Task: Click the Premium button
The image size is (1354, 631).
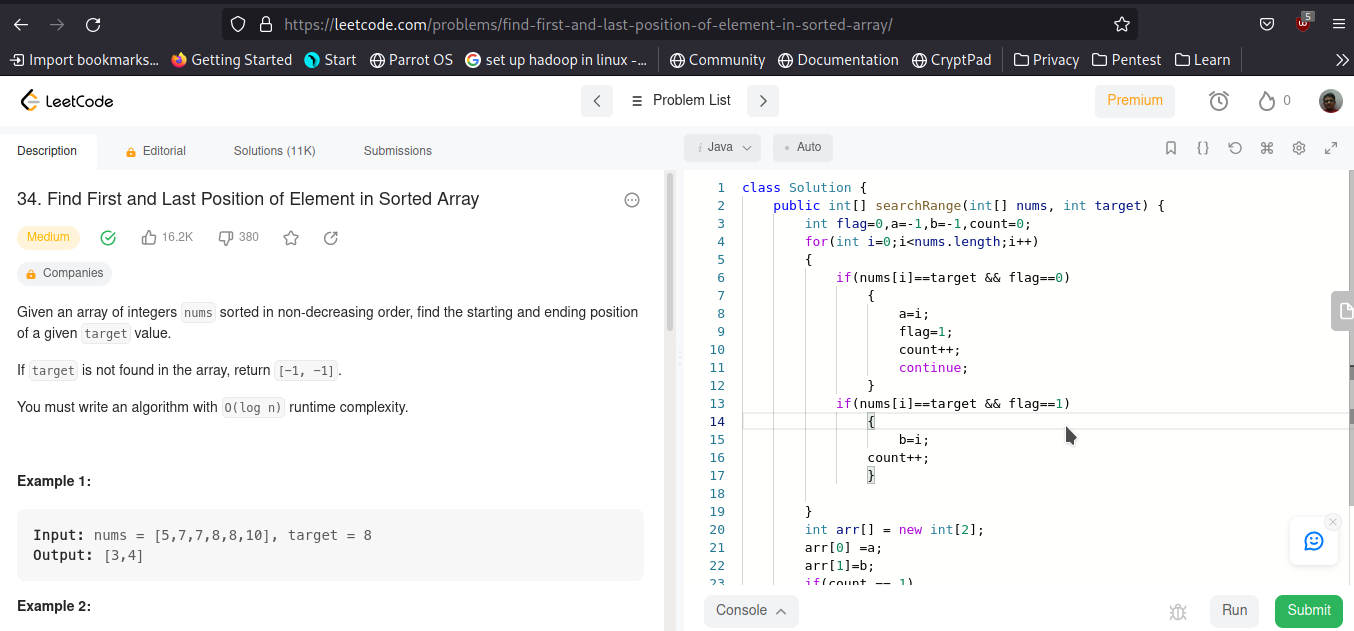Action: click(1135, 101)
